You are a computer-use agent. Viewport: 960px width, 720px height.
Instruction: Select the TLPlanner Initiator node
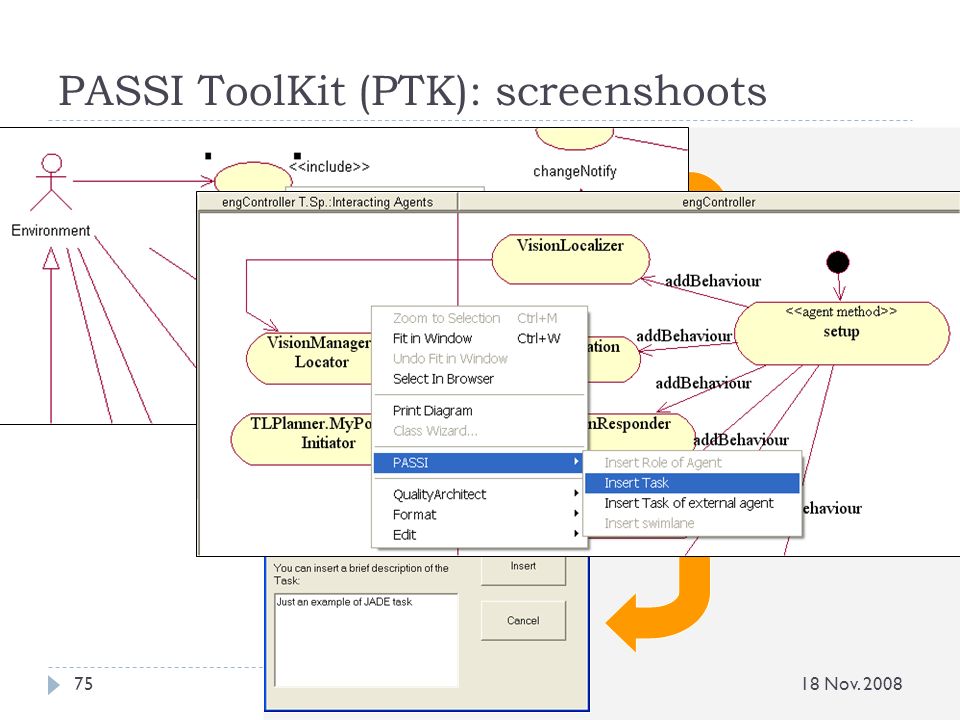click(x=302, y=439)
